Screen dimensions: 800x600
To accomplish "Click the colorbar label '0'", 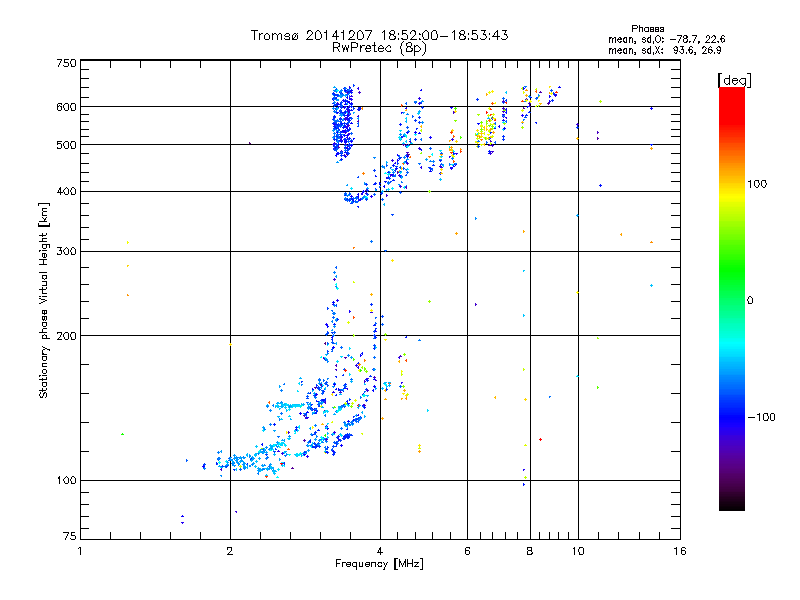I will click(x=749, y=301).
